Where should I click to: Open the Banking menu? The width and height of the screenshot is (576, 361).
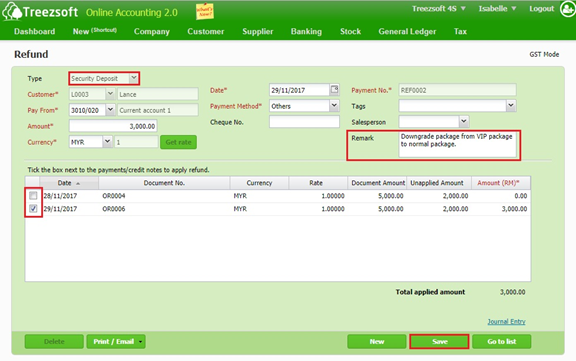pos(306,32)
